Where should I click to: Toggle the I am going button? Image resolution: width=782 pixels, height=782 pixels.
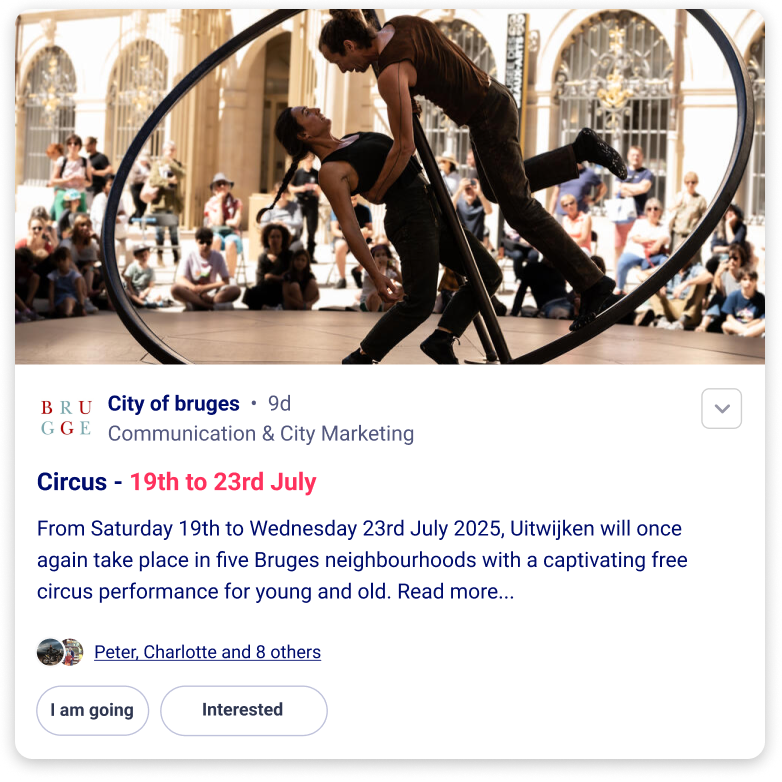92,710
